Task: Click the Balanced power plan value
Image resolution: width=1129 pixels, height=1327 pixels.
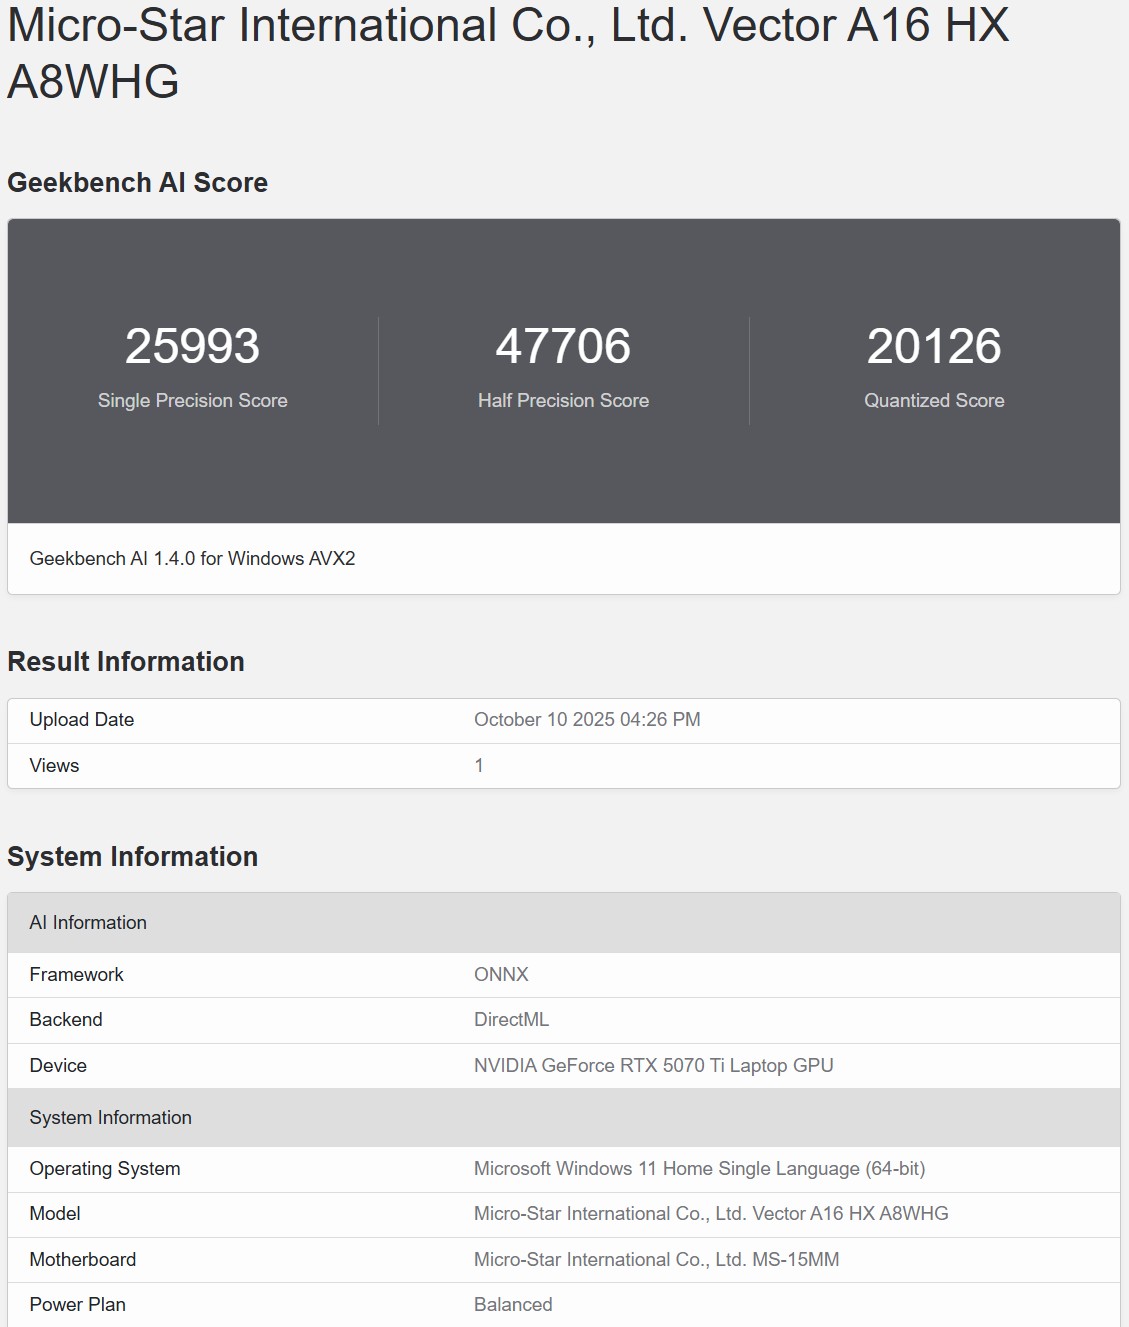Action: pos(513,1305)
